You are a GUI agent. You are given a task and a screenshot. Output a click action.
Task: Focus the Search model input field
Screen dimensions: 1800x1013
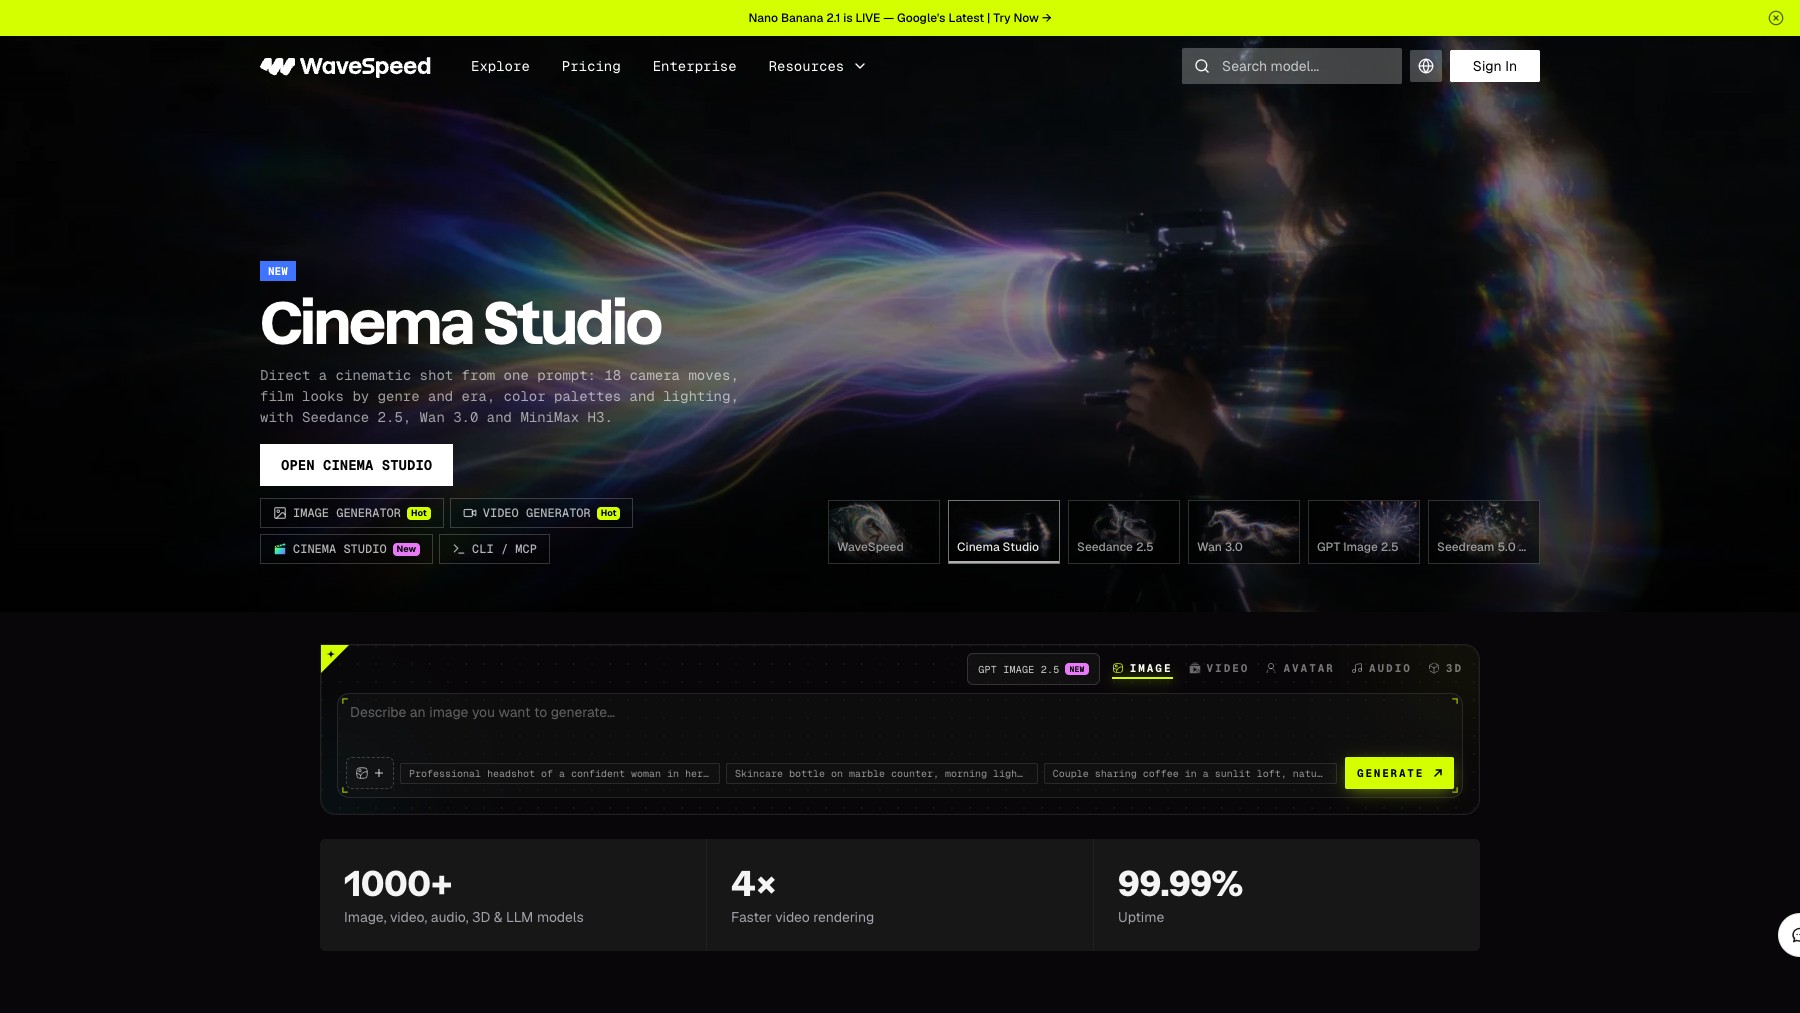[x=1292, y=66]
